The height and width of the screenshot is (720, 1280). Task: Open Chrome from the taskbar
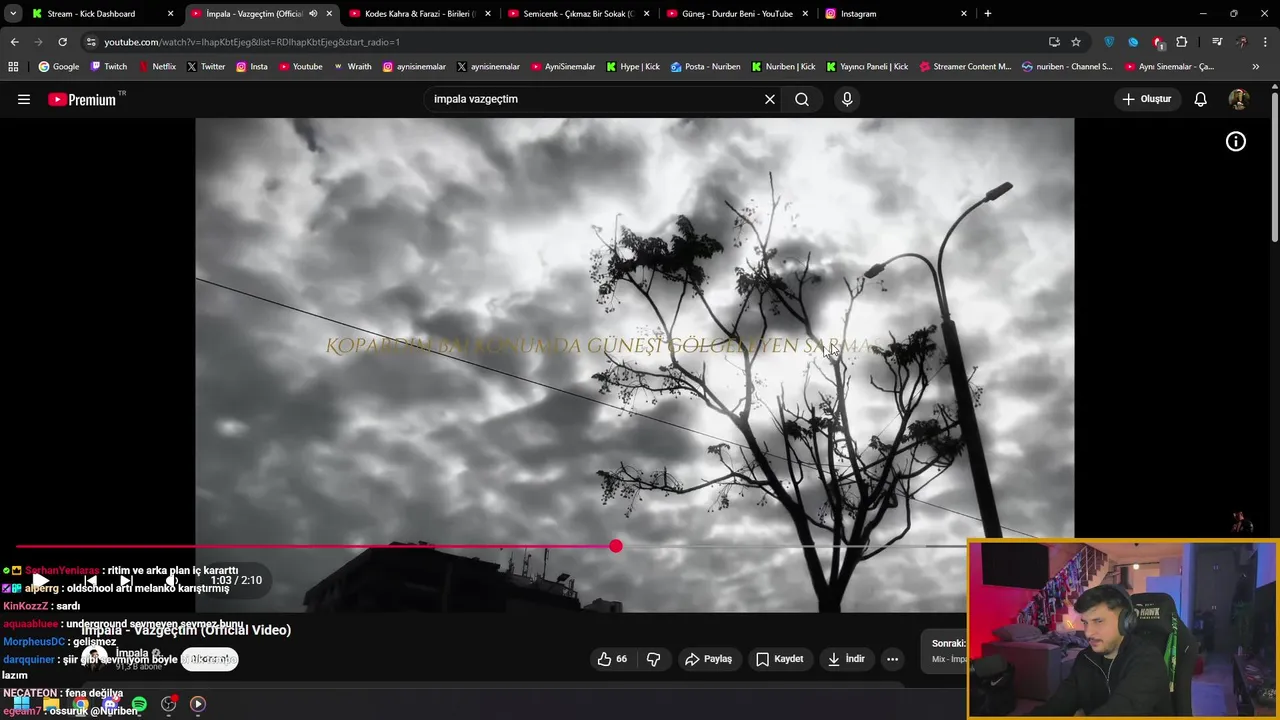point(80,704)
